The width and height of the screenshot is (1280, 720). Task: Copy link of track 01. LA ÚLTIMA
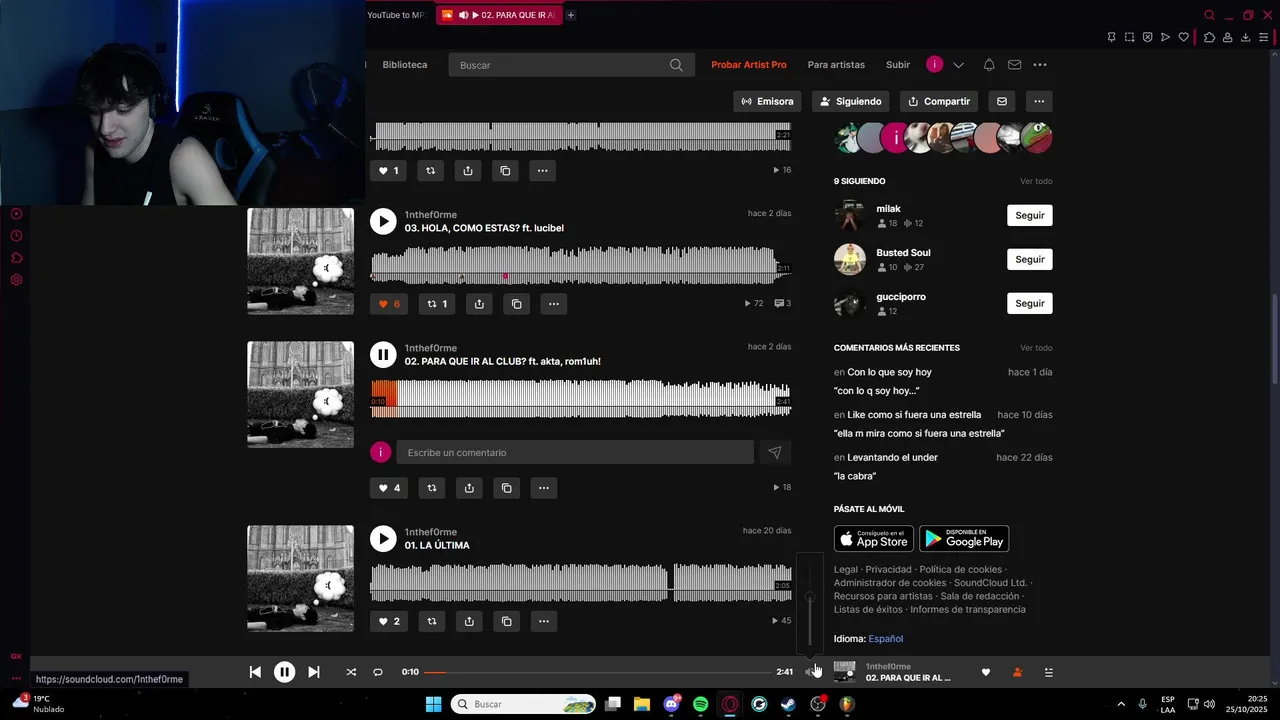tap(506, 621)
